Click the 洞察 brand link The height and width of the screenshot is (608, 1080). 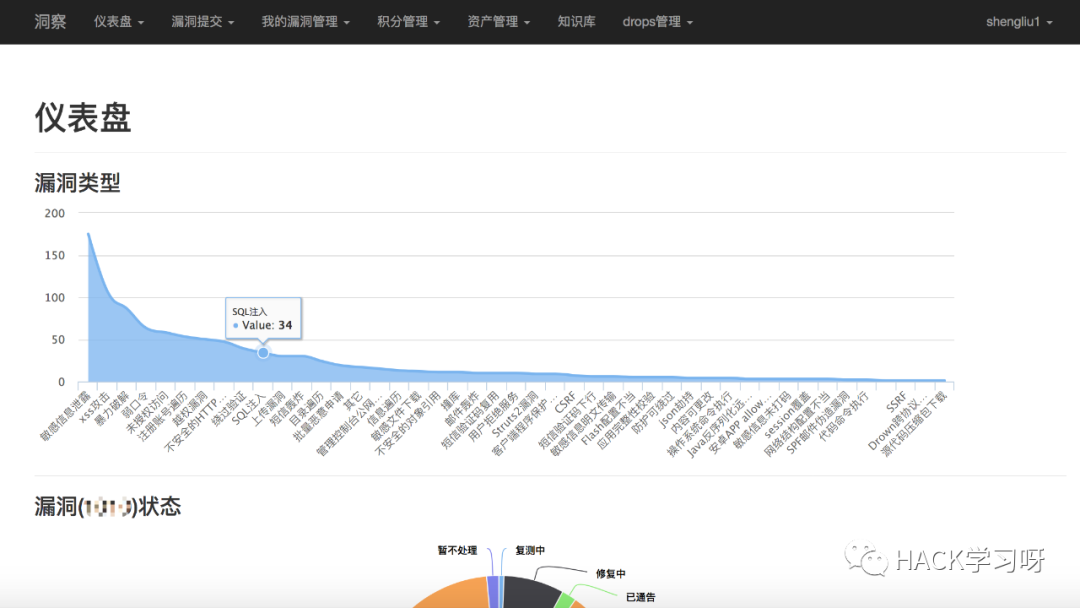coord(50,22)
